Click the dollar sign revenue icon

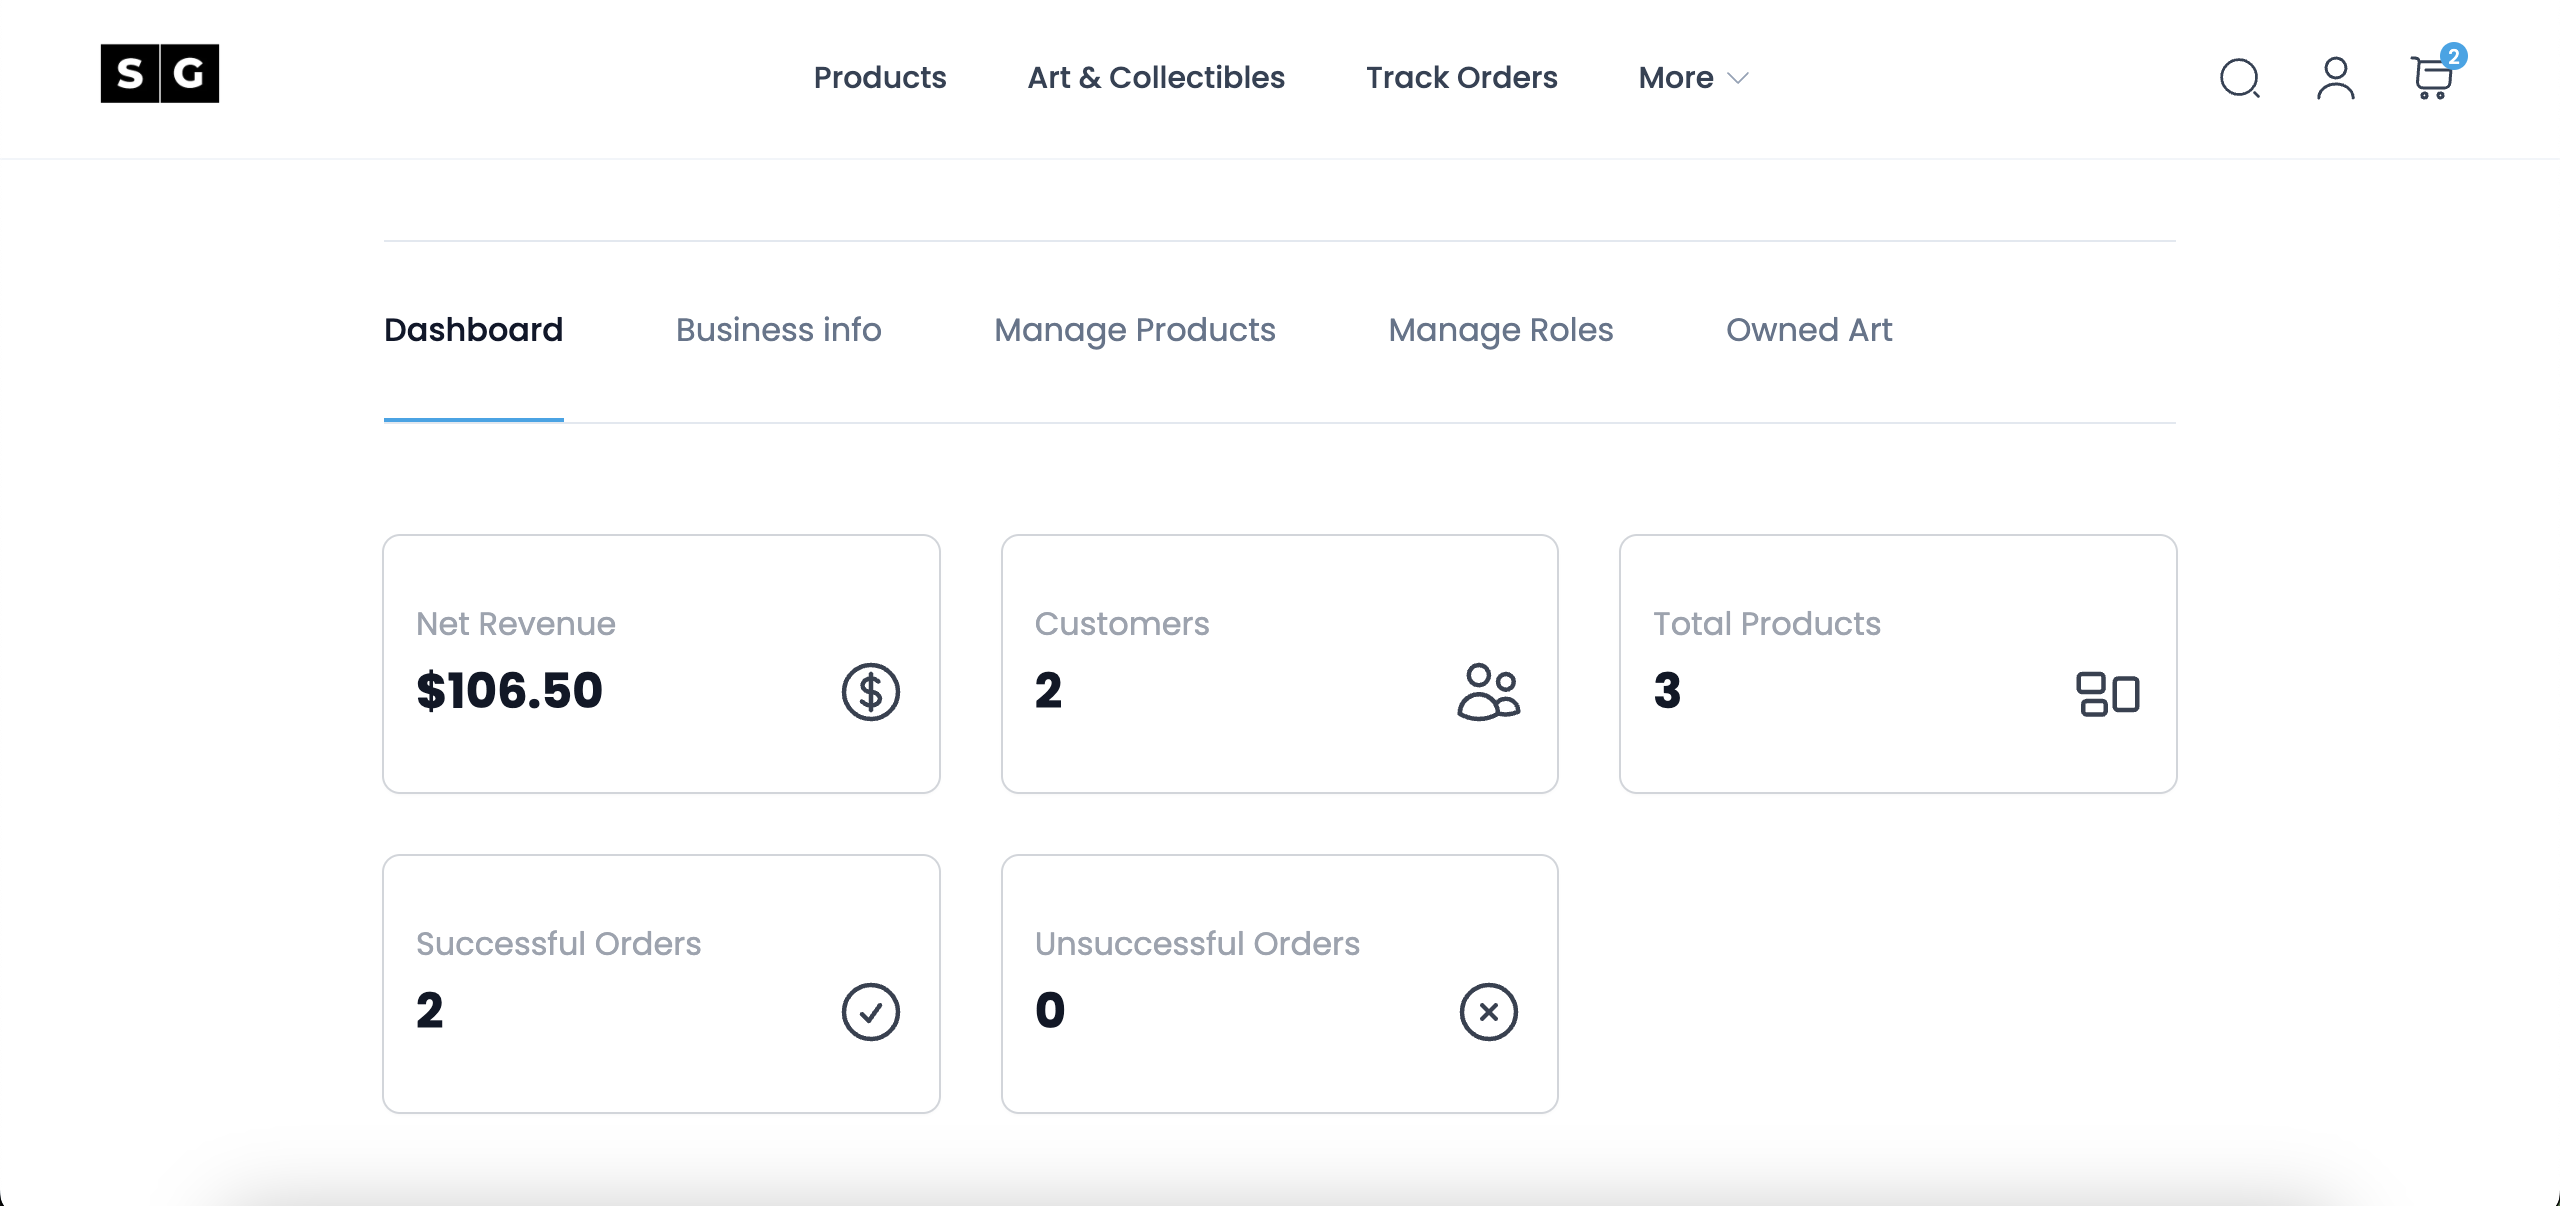tap(870, 692)
